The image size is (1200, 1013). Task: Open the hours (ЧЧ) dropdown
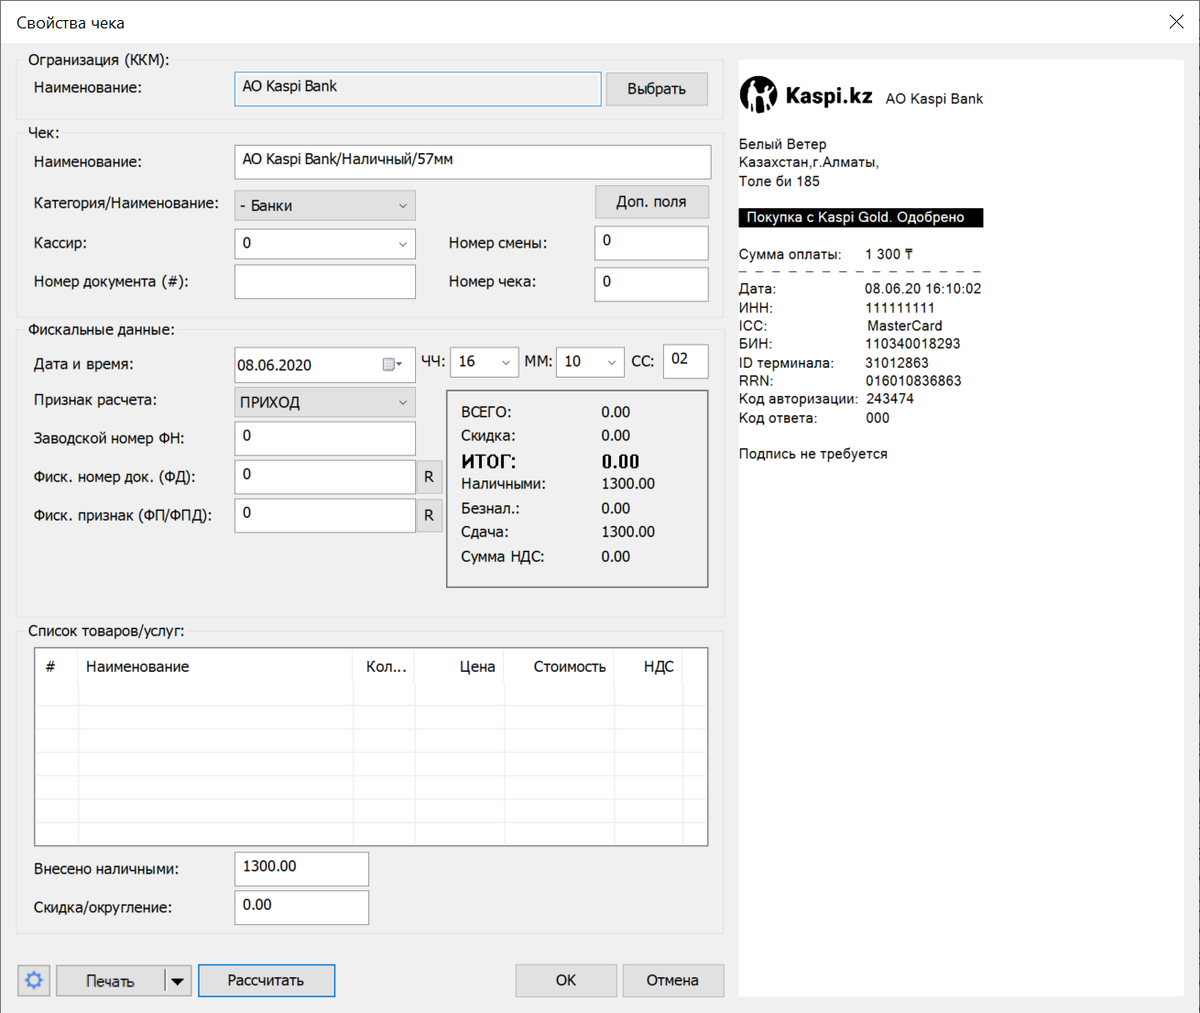tap(506, 362)
